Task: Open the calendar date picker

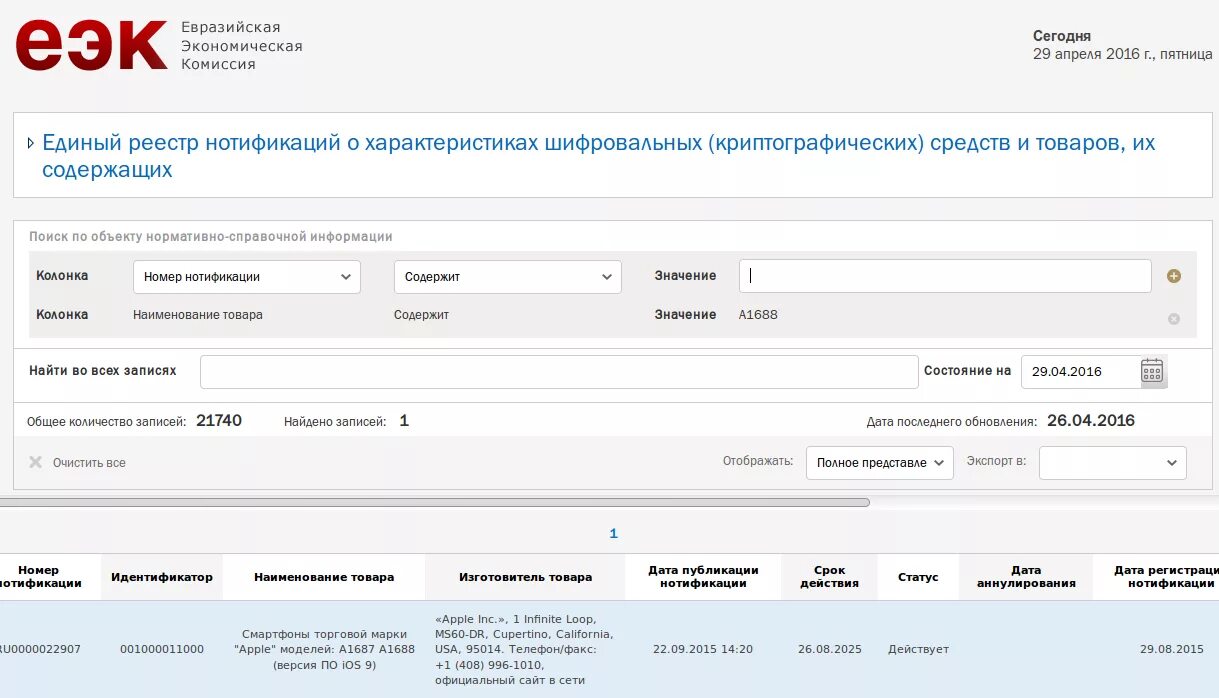Action: (x=1152, y=371)
